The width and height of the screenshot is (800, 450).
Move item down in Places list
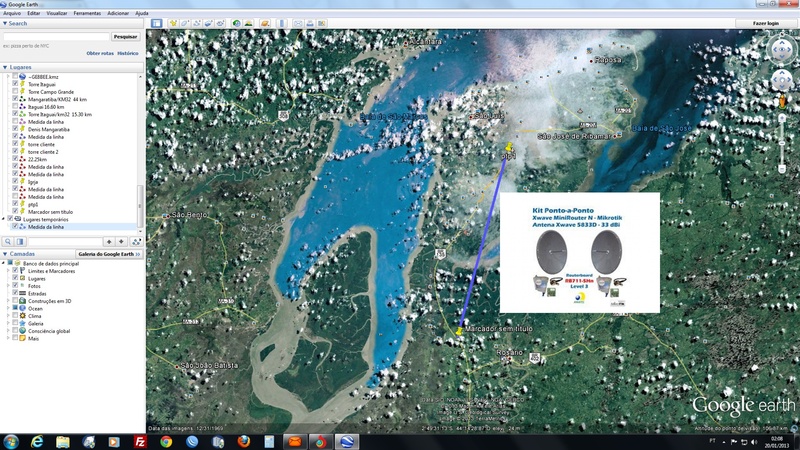pos(121,242)
